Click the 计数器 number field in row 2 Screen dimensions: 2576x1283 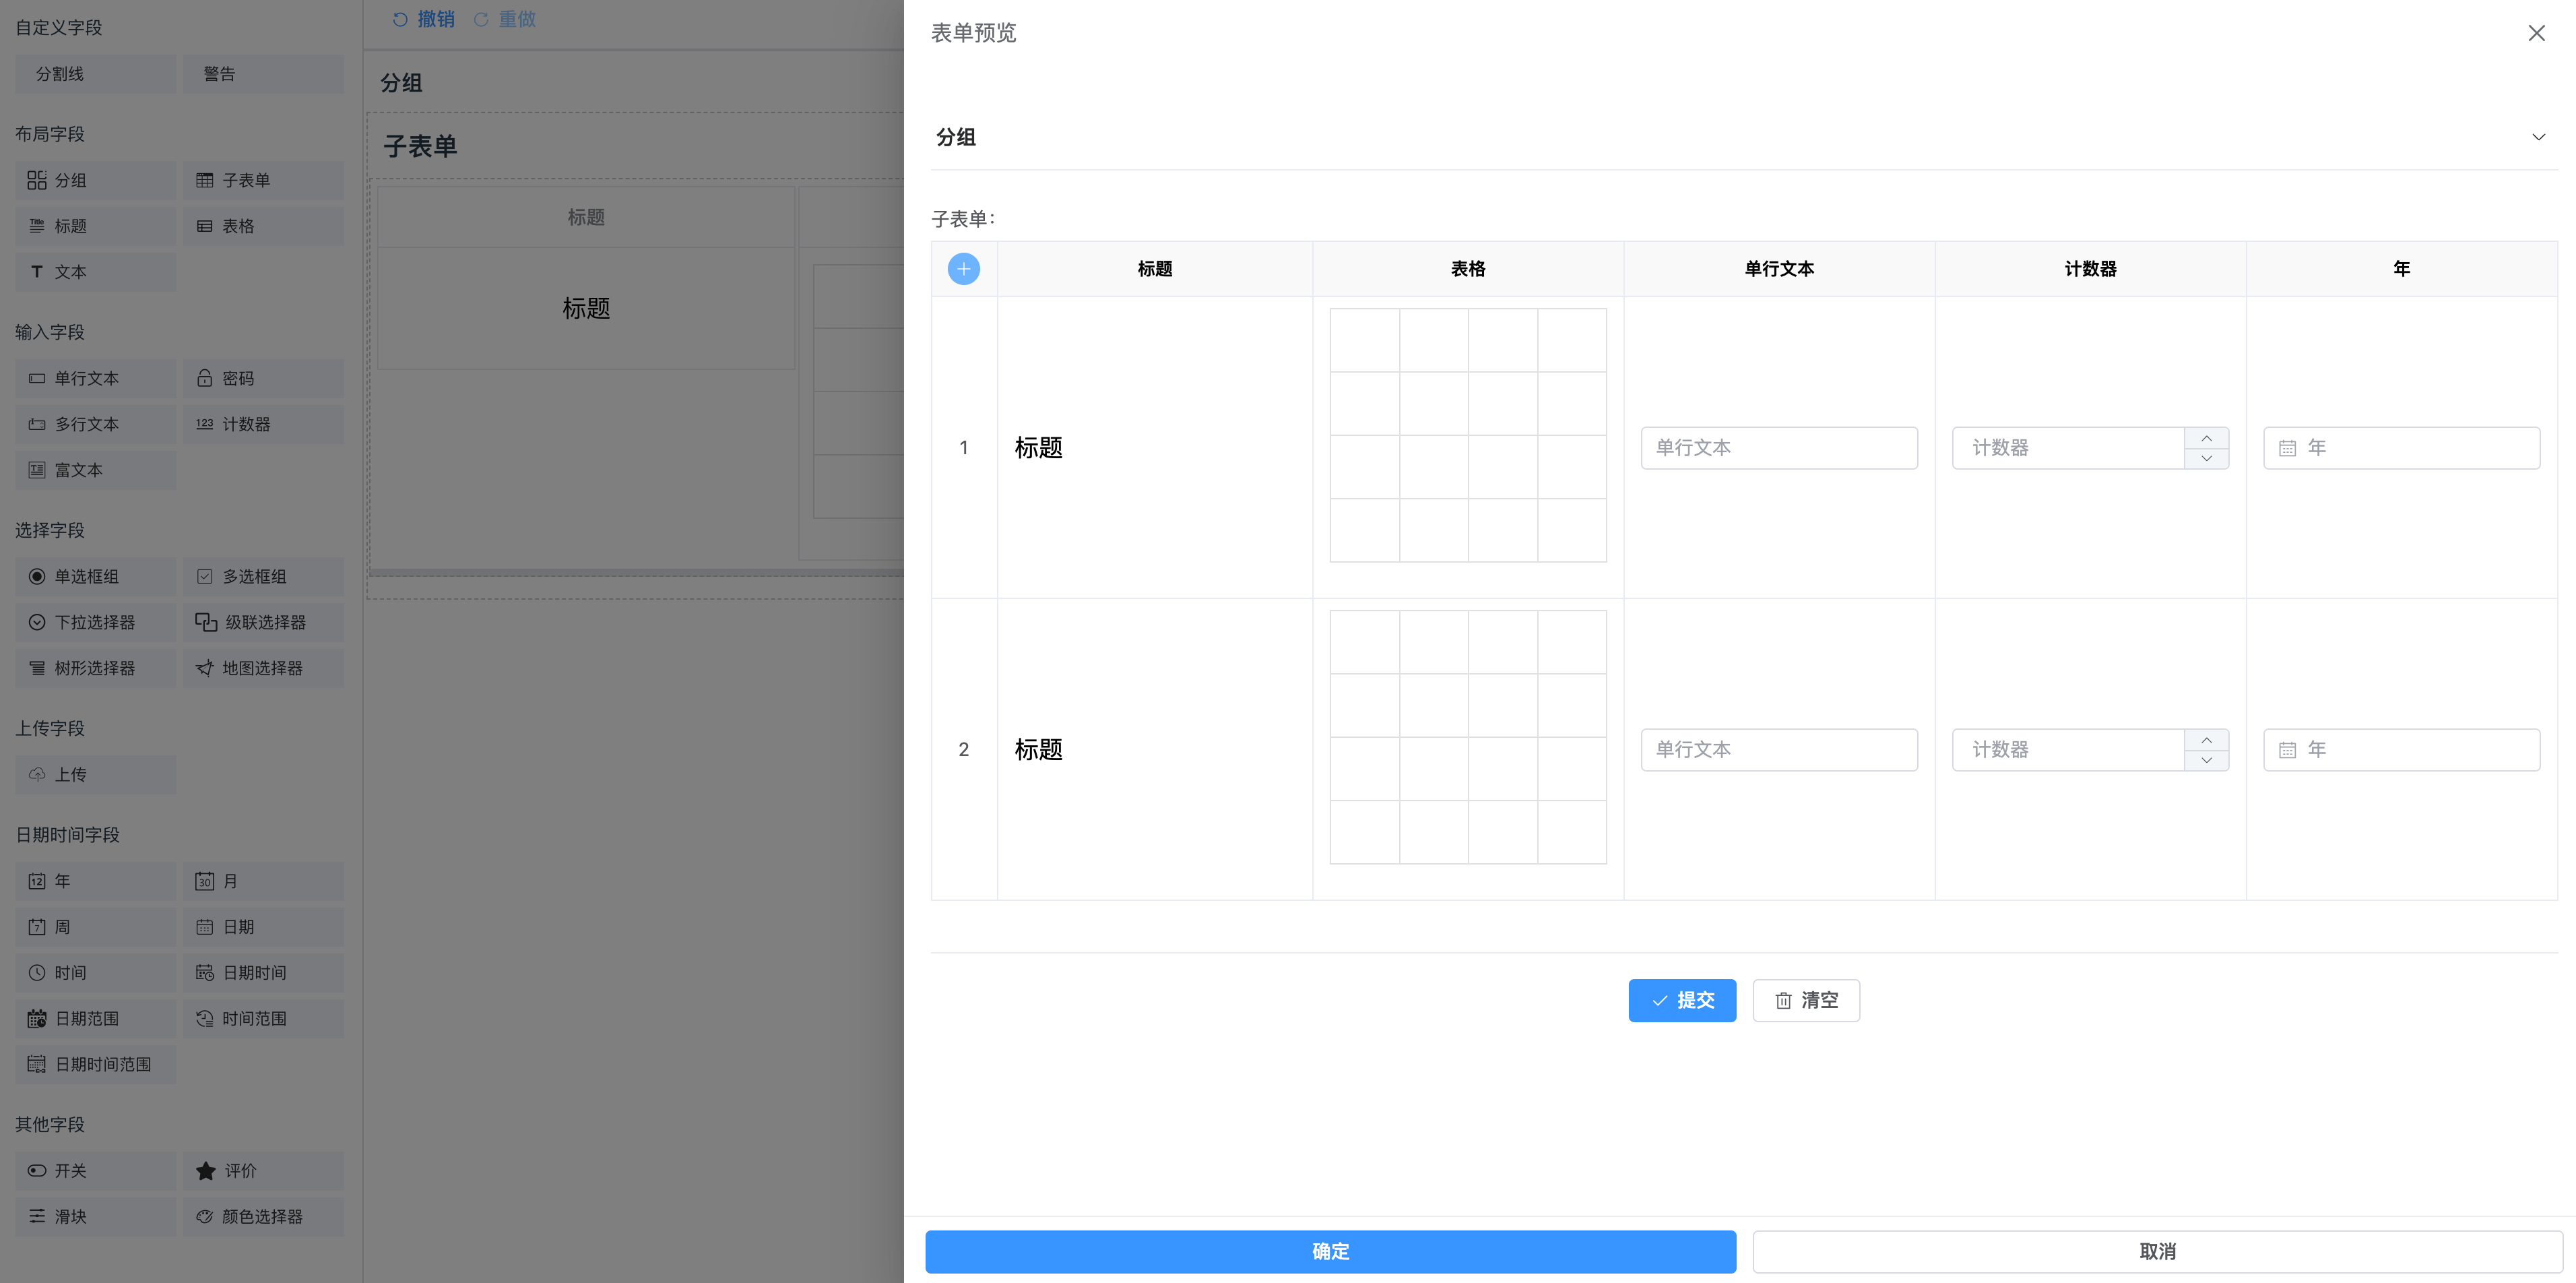tap(2068, 749)
